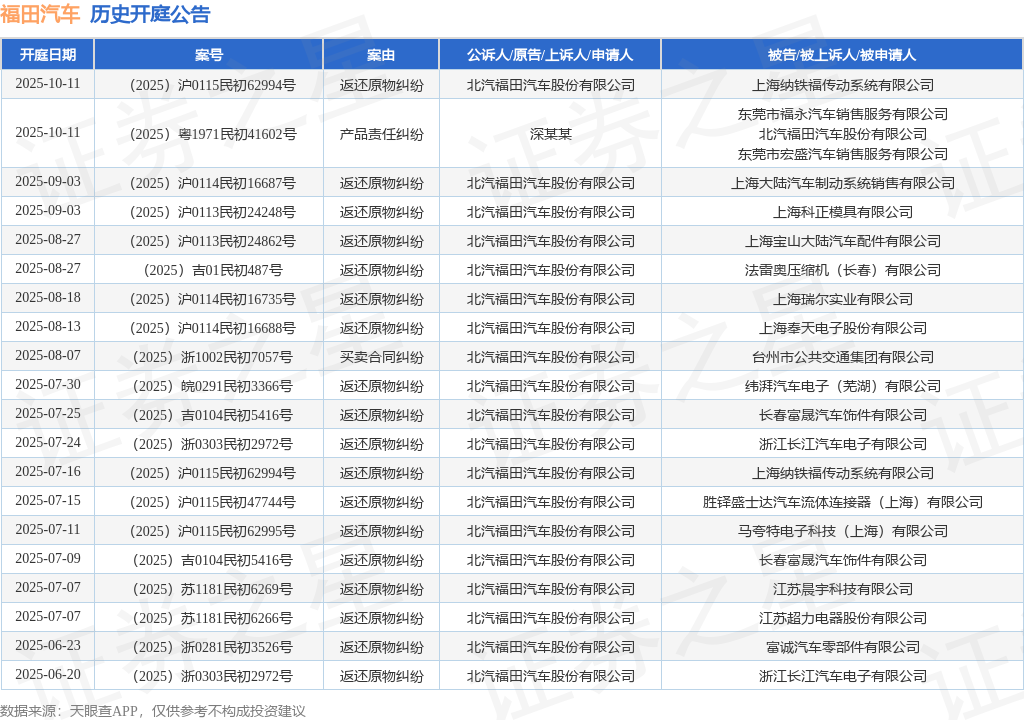Click hearing date 2025-08-13
Viewport: 1024px width, 720px height.
[x=48, y=326]
